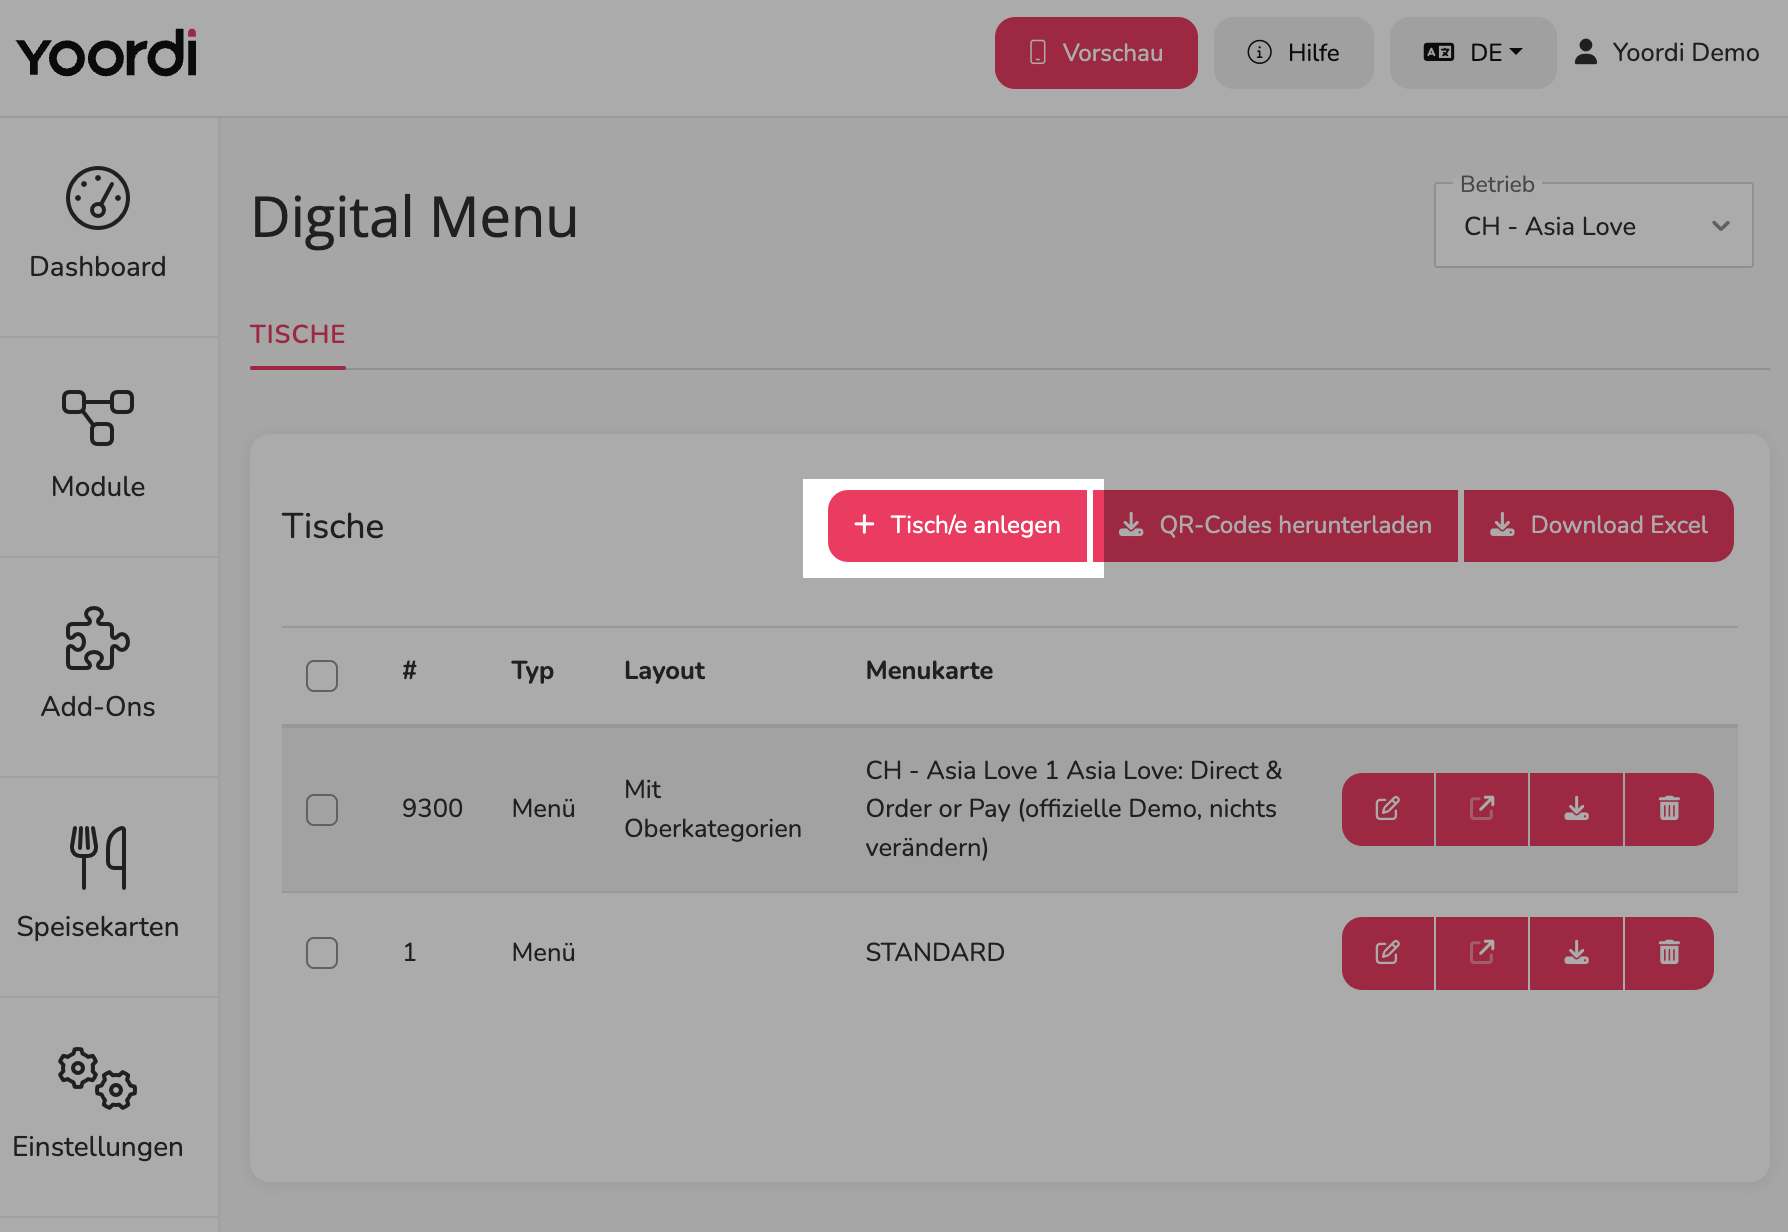Screen dimensions: 1788x1232
Task: Click Tisch/e anlegen button
Action: (x=957, y=526)
